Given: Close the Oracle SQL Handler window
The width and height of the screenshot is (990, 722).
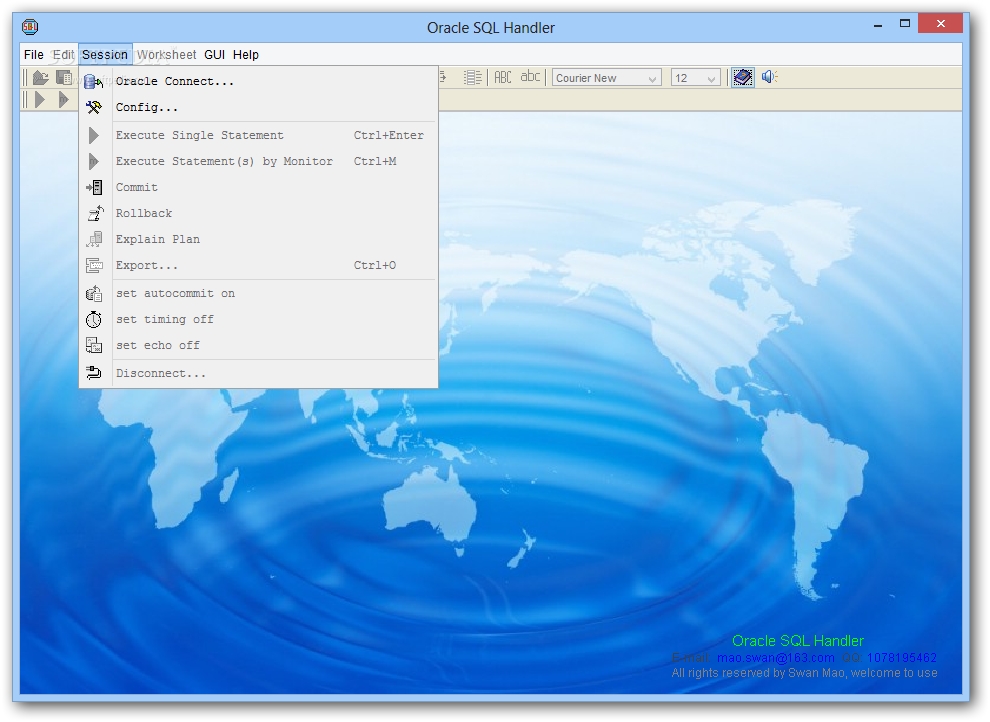Looking at the screenshot, I should click(x=940, y=24).
